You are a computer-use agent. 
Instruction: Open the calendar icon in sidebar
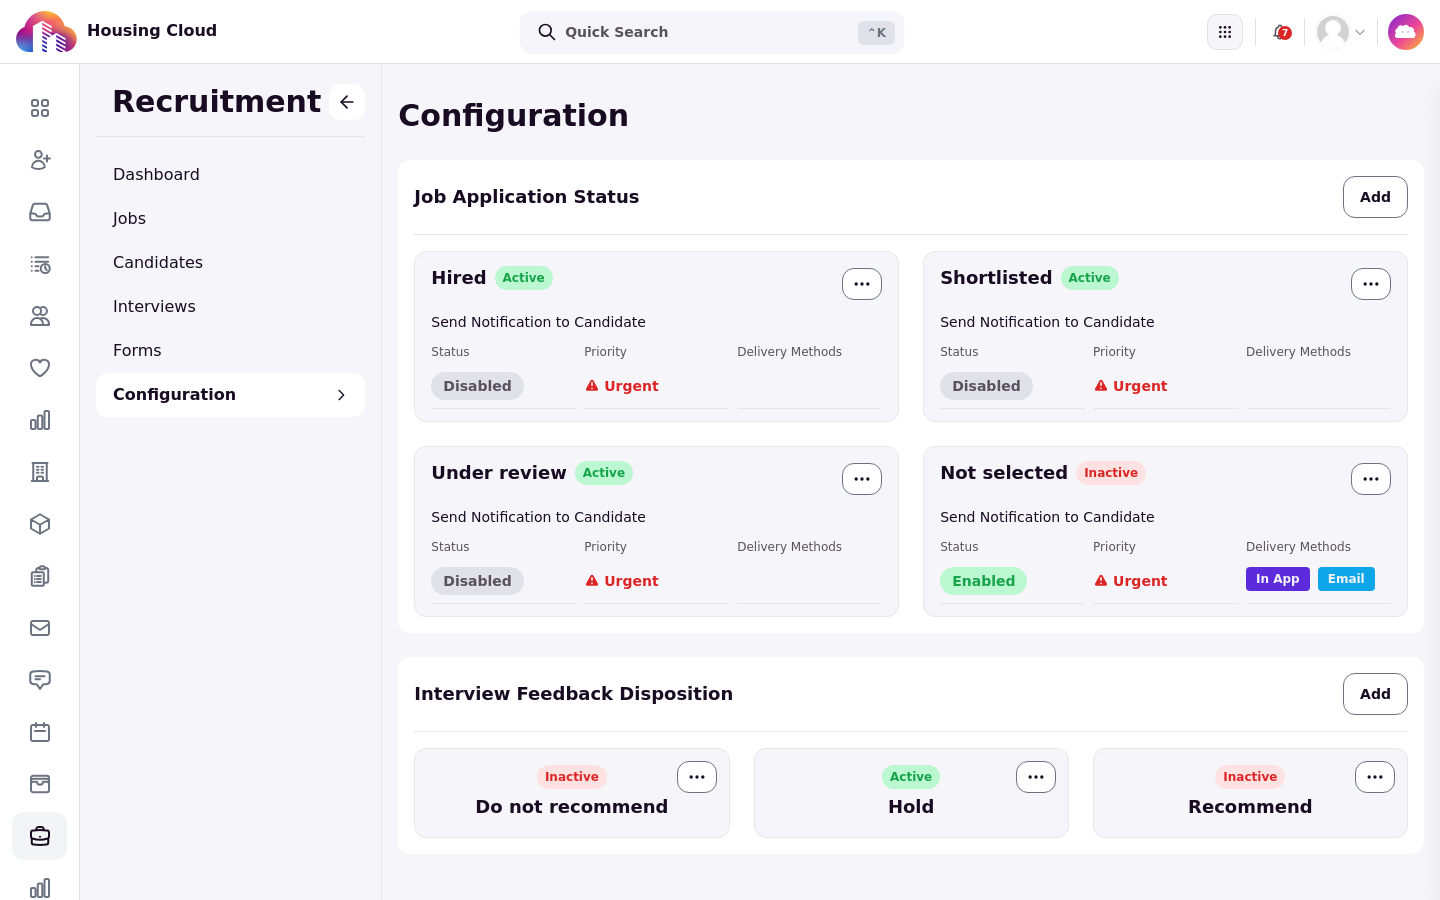[x=40, y=732]
